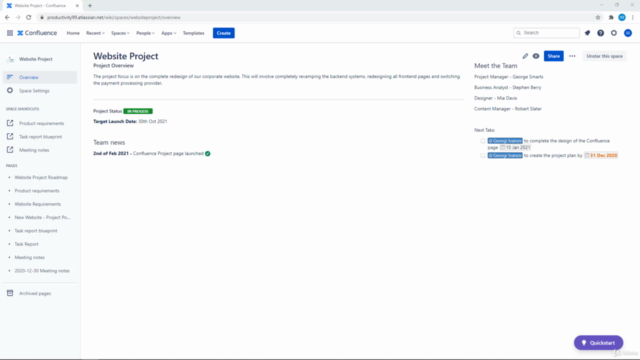Viewport: 640px width, 360px height.
Task: Click the Space Settings gear icon
Action: (10, 91)
